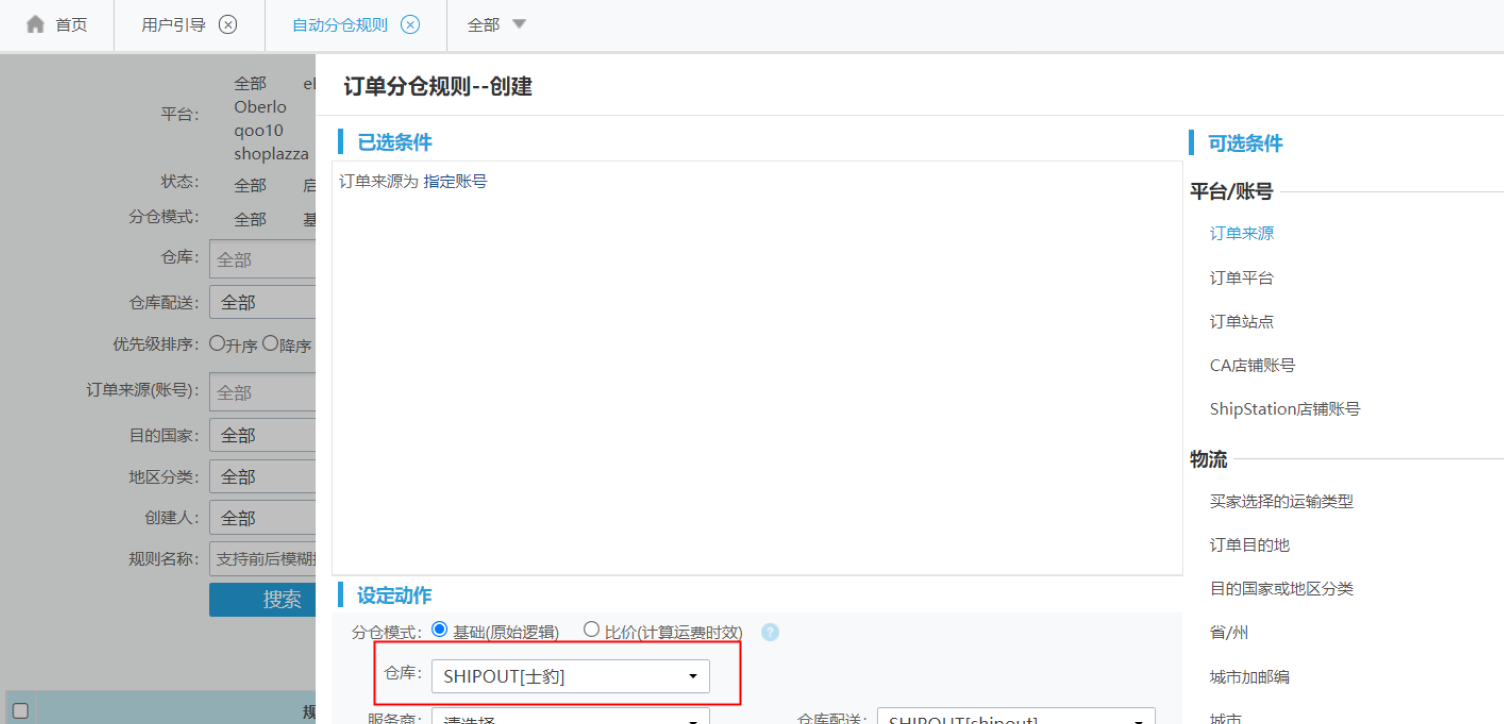Image resolution: width=1504 pixels, height=724 pixels.
Task: Open background 地区分类 全部 dropdown
Action: click(263, 477)
